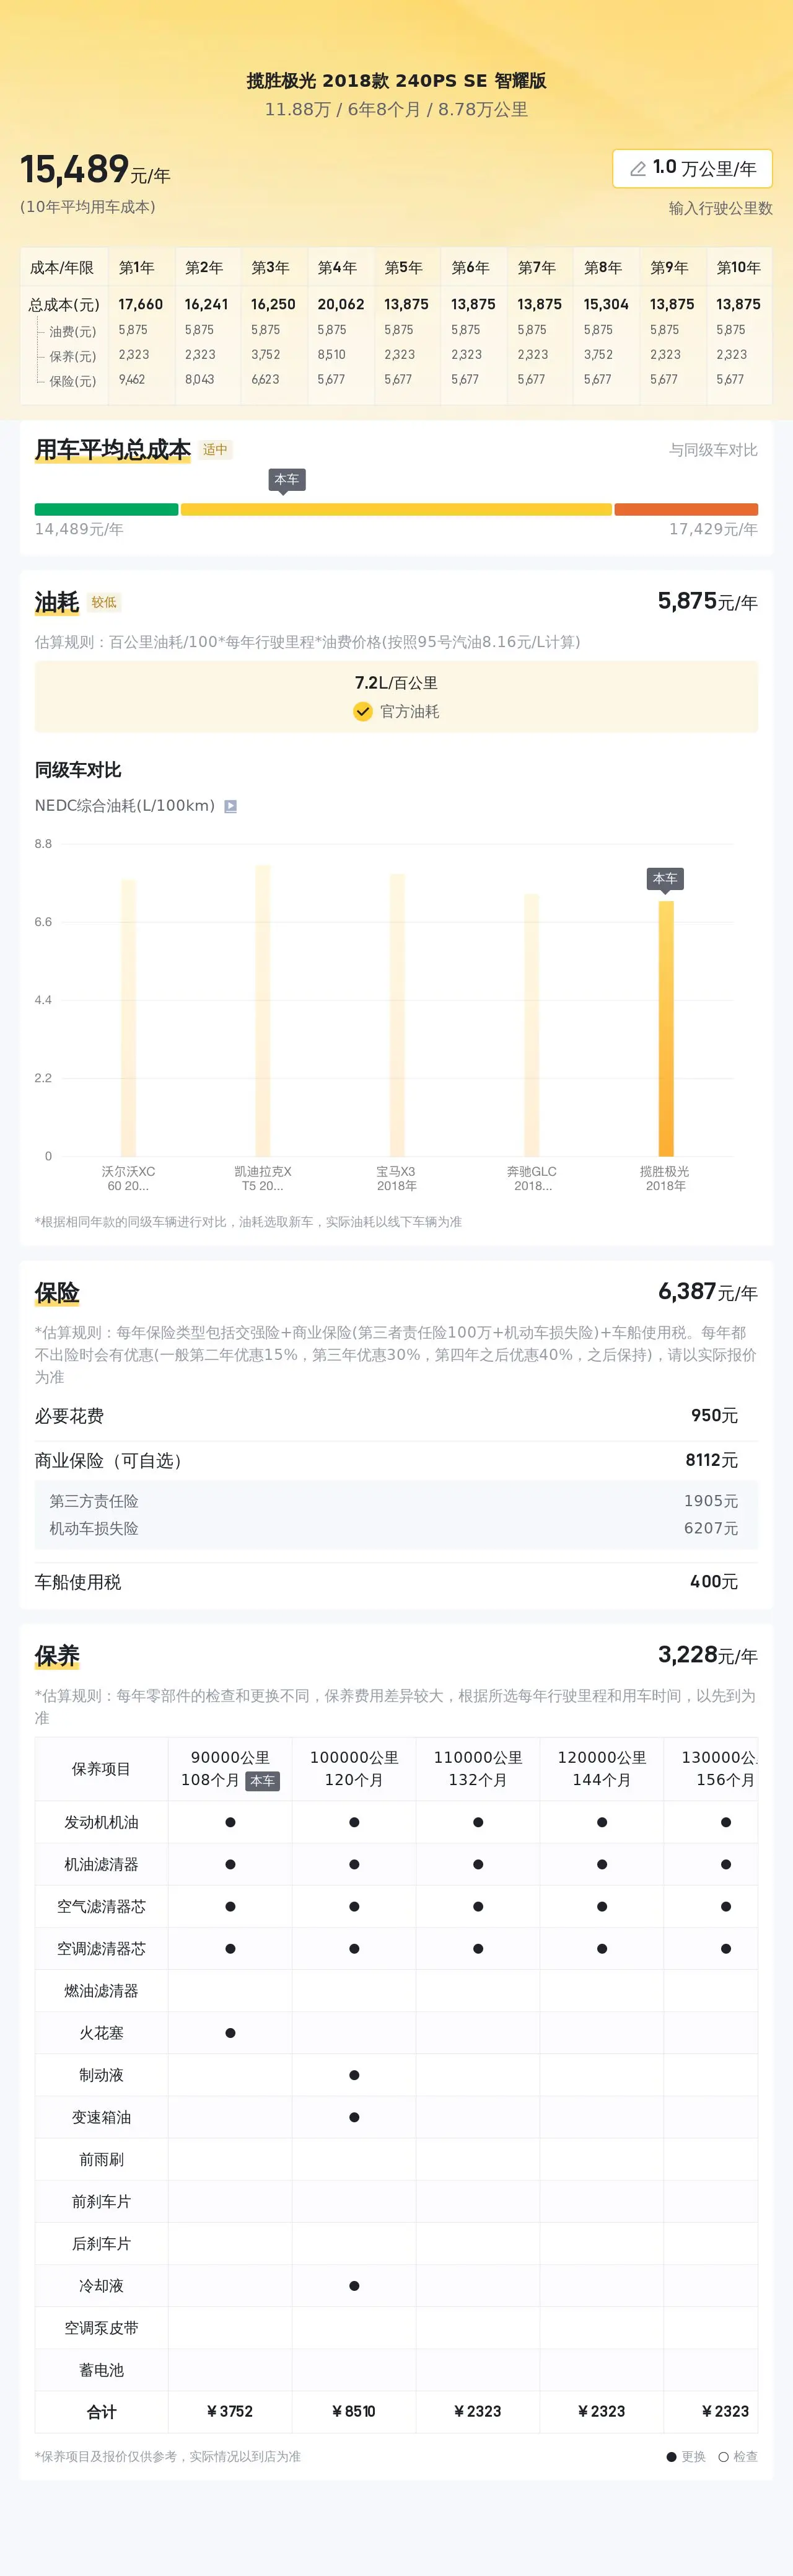Select the 90000公里 108个月 maintenance column
The height and width of the screenshot is (2576, 793).
pyautogui.click(x=230, y=1768)
